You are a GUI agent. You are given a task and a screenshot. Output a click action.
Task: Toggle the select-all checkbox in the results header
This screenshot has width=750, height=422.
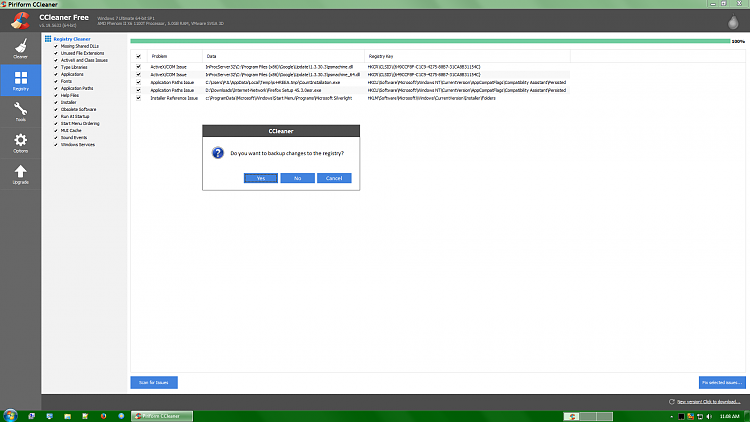click(x=139, y=56)
